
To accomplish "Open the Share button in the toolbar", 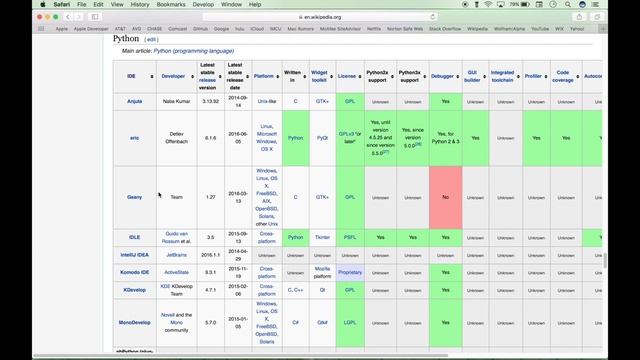I will [579, 17].
